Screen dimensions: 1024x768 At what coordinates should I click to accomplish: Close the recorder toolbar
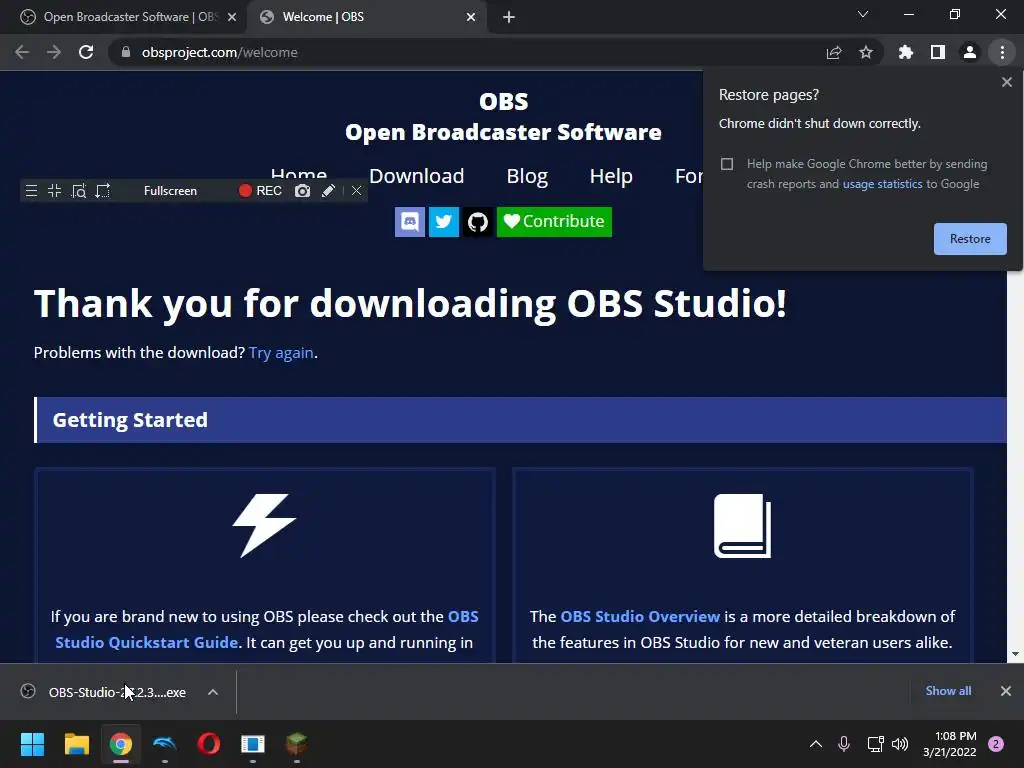[357, 191]
